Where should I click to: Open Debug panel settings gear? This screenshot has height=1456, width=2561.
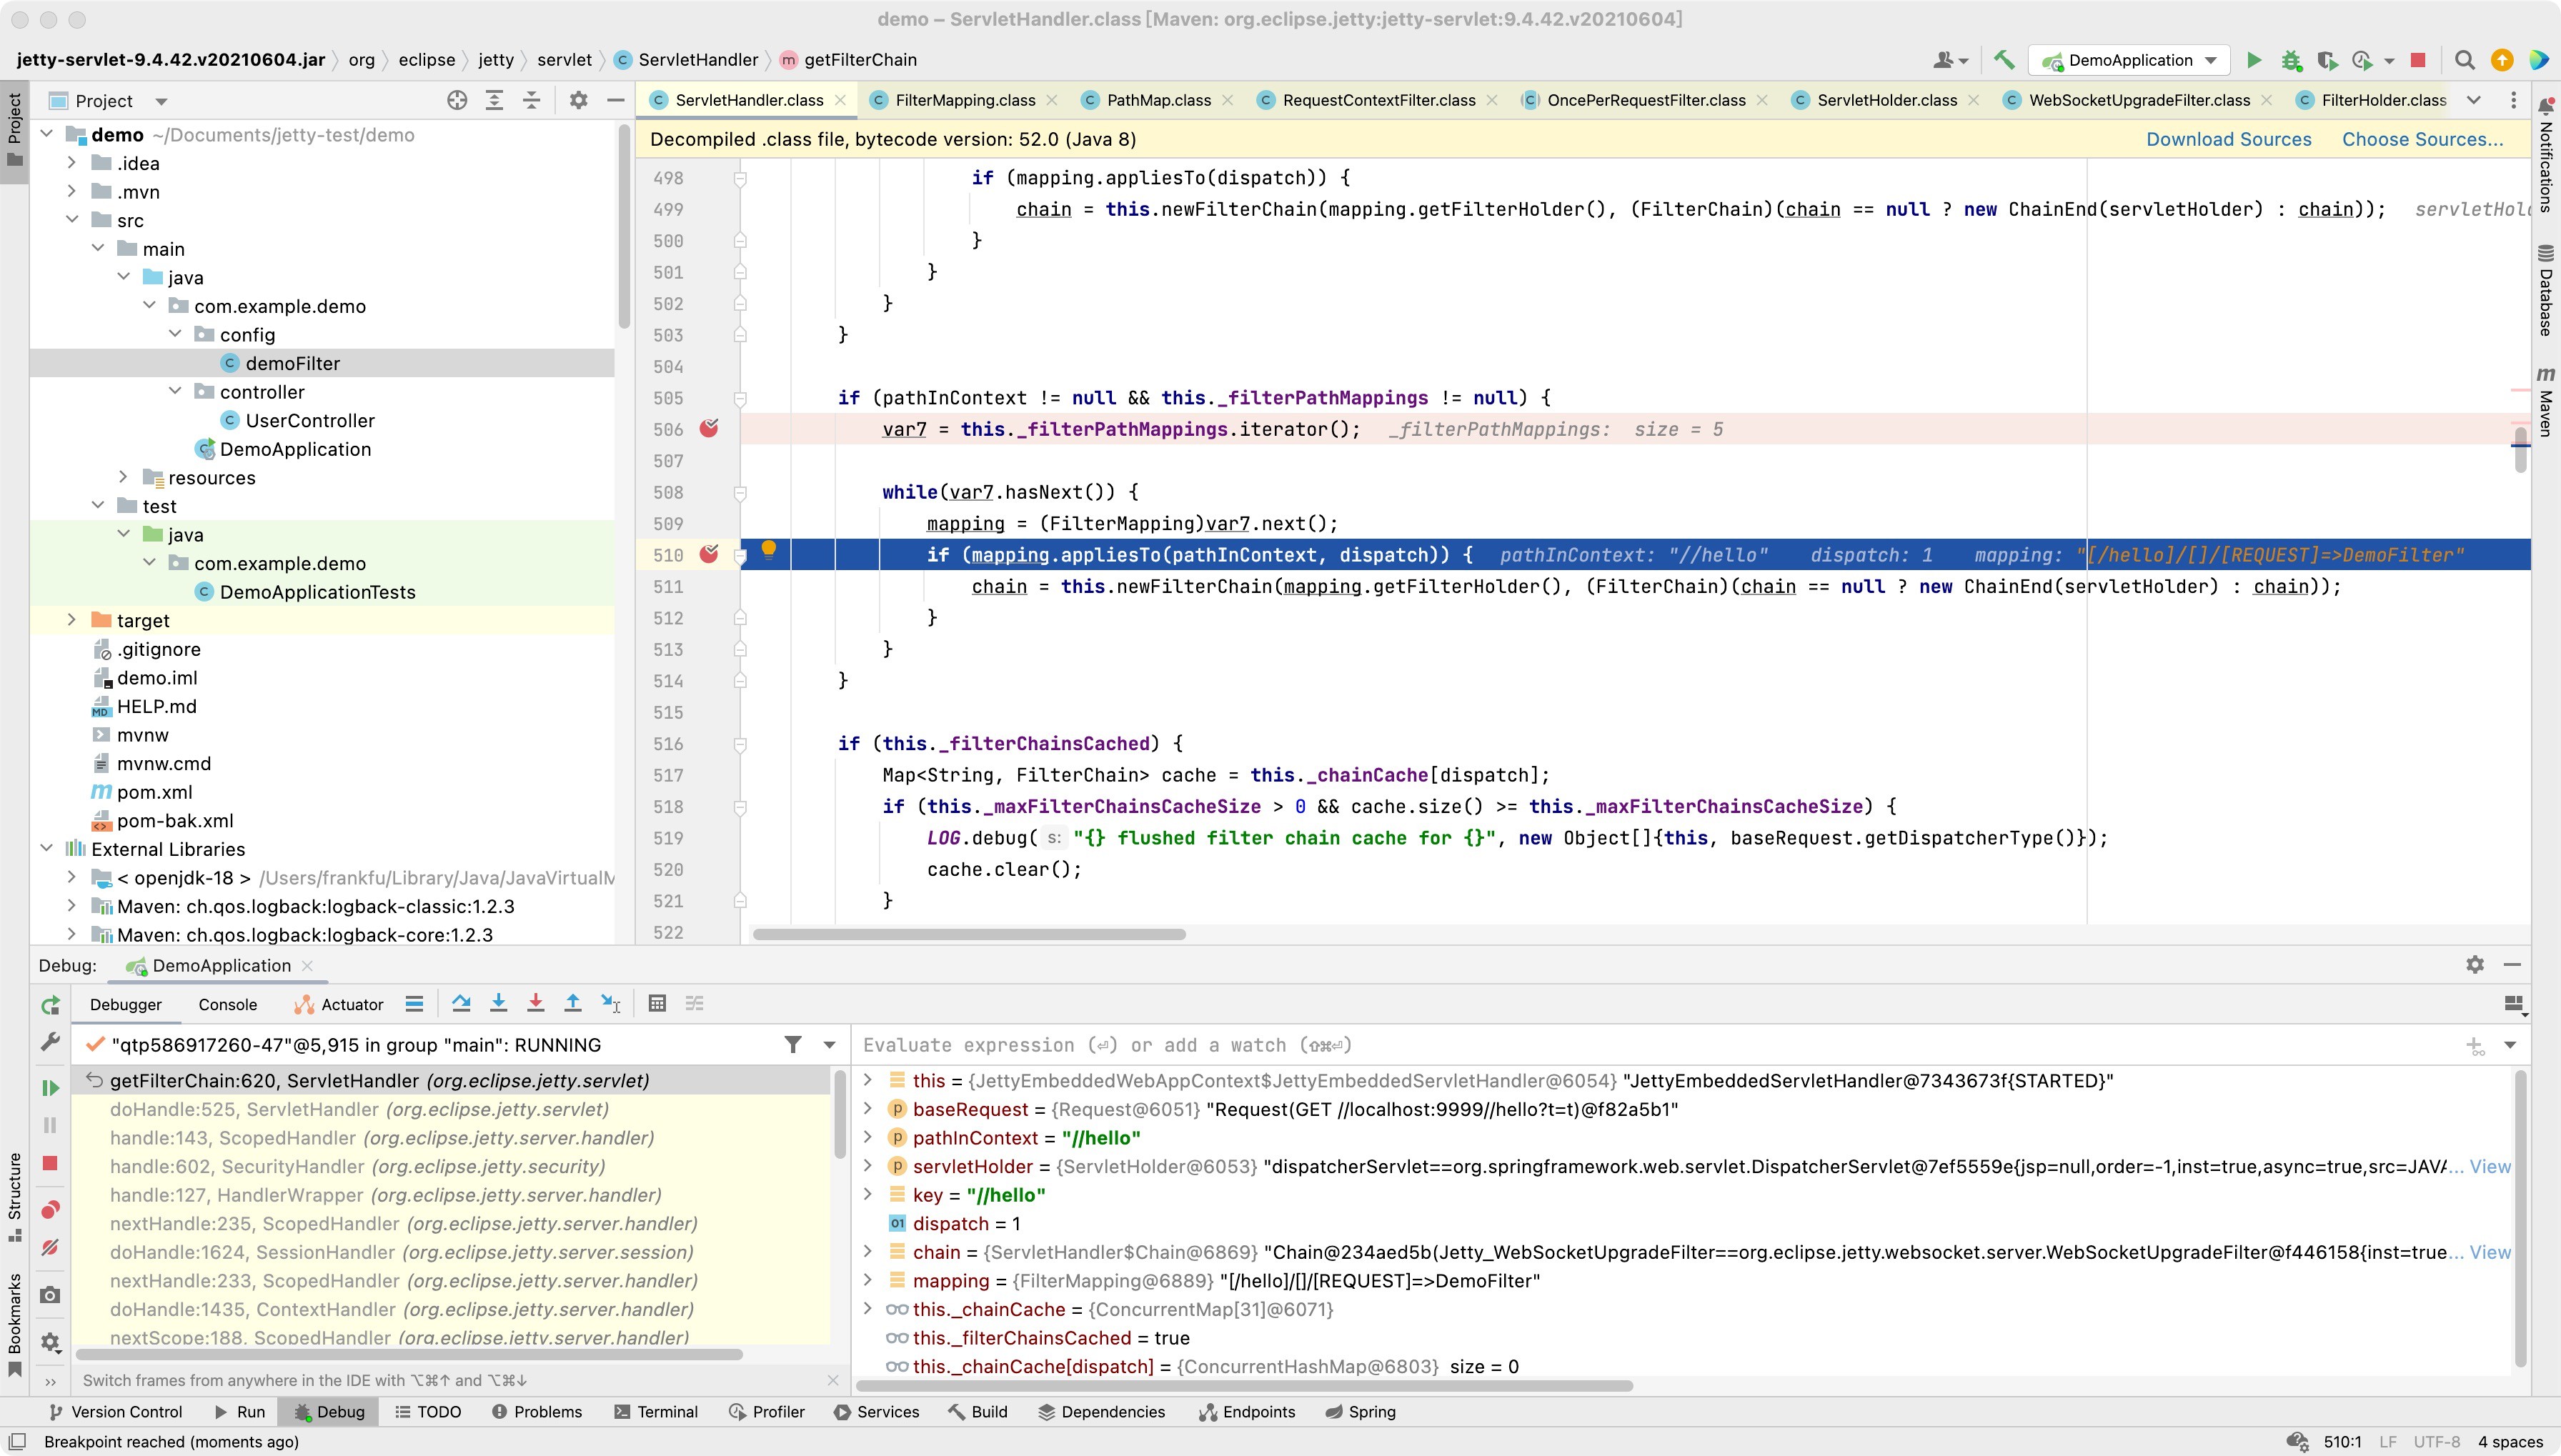tap(2475, 965)
